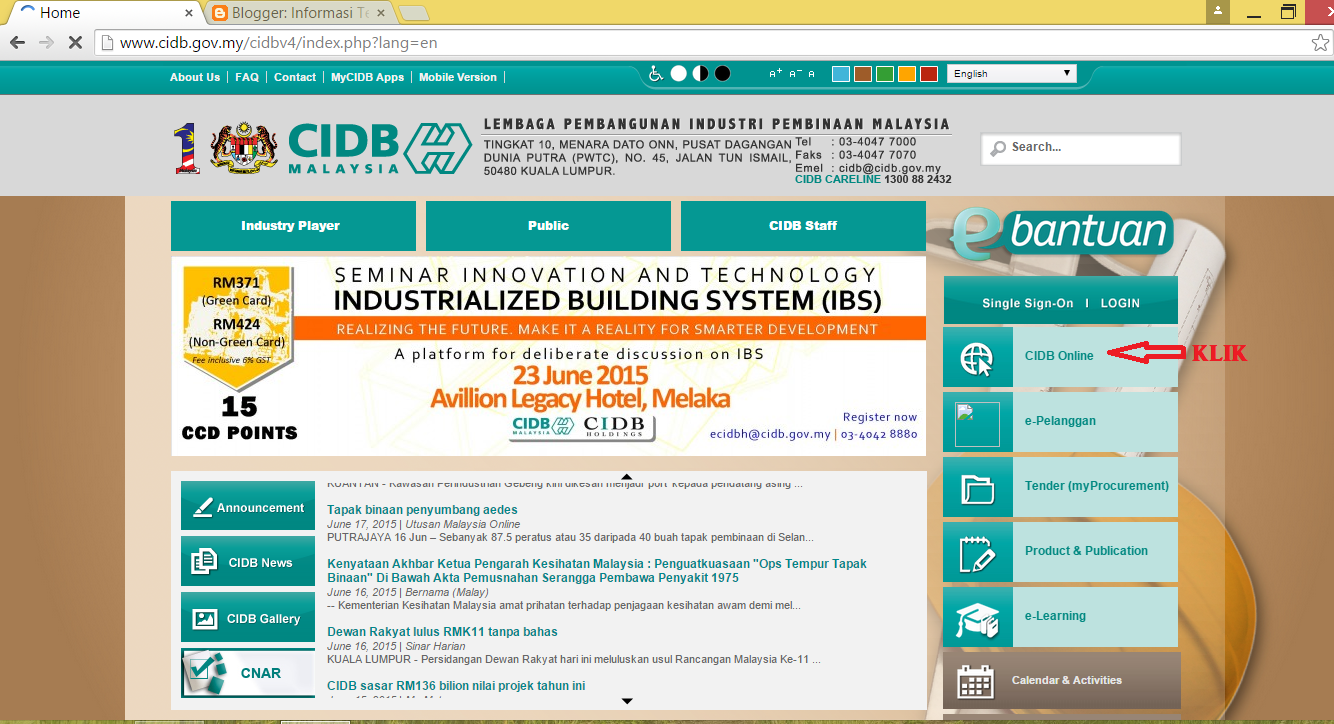Click the Register now link in banner
1334x724 pixels.
point(880,417)
